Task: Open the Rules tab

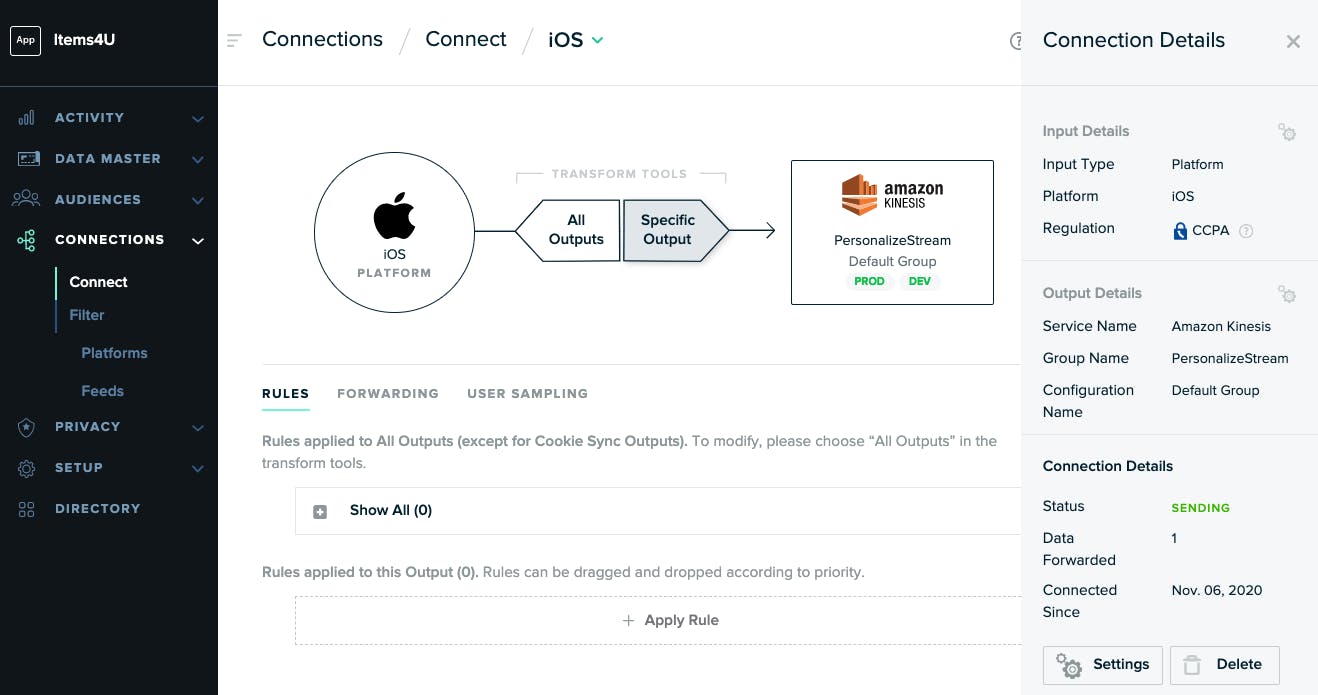Action: pos(285,394)
